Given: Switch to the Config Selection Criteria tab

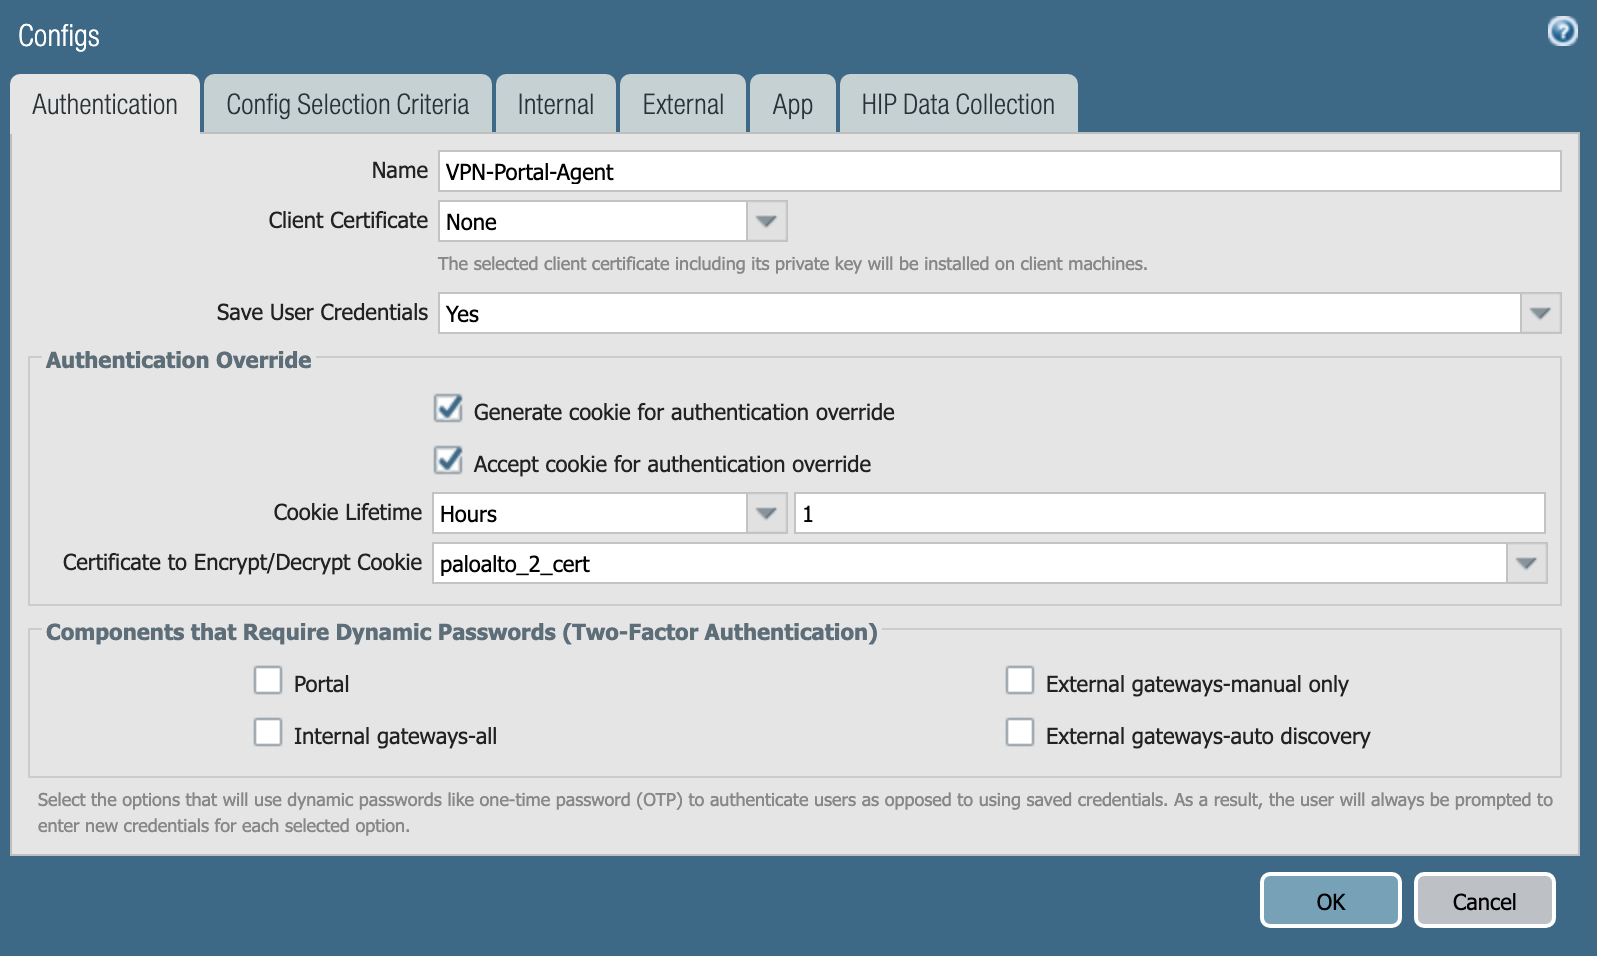Looking at the screenshot, I should 347,105.
